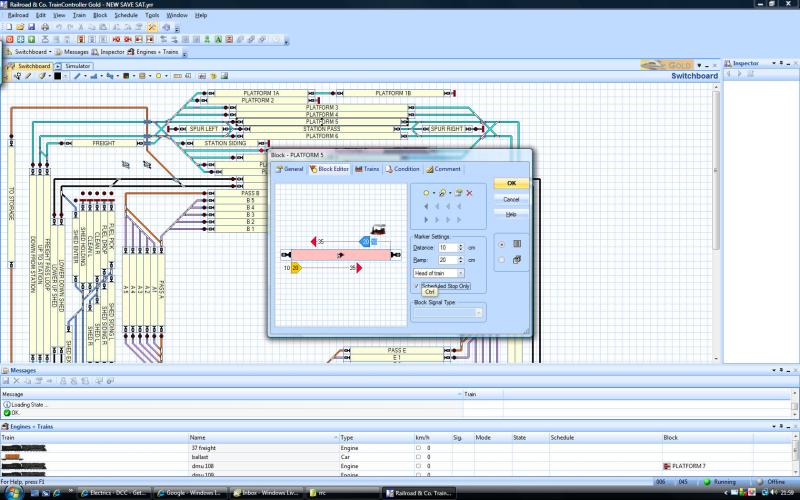This screenshot has height=500, width=800.
Task: Select the lower radio button in dialog
Action: click(501, 260)
